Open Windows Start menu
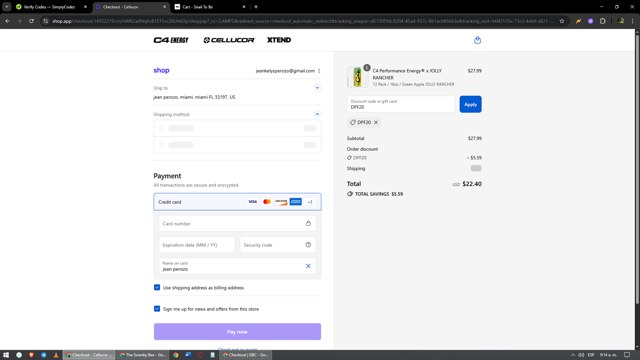 point(6,355)
